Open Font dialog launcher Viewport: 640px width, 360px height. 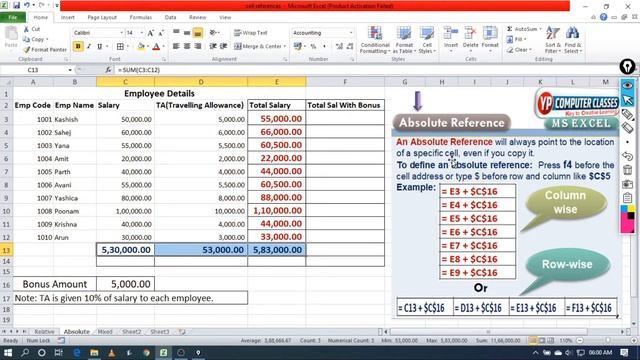click(164, 60)
